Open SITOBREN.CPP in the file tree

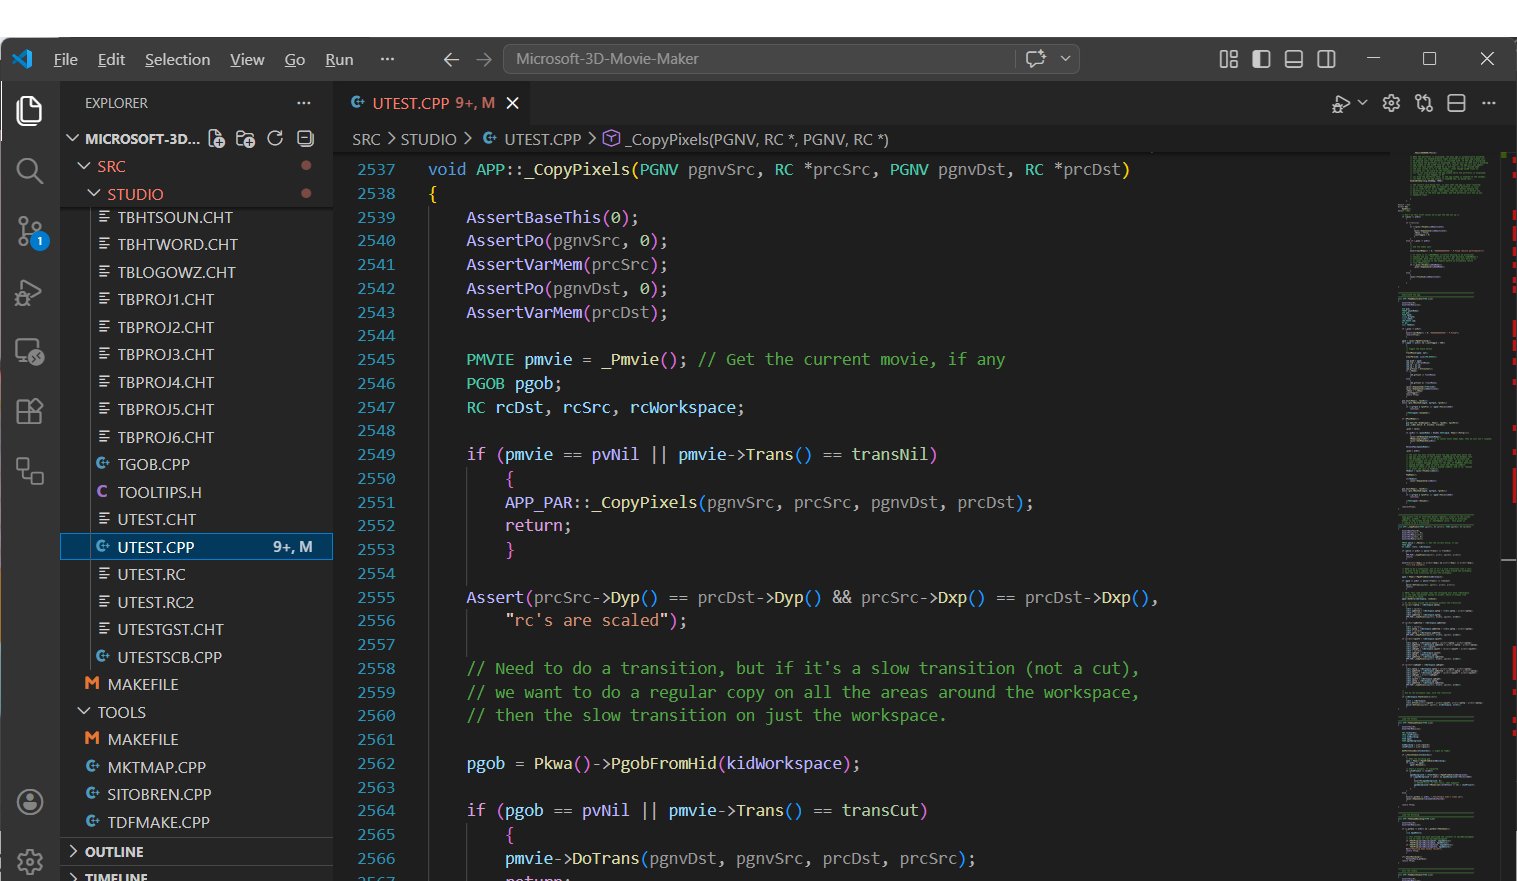[x=159, y=794]
